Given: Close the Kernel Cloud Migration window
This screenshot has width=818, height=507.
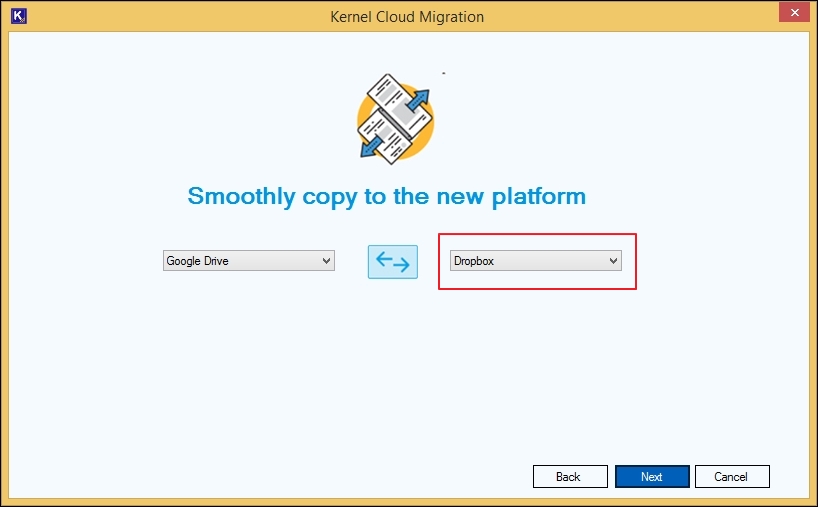Looking at the screenshot, I should point(794,12).
